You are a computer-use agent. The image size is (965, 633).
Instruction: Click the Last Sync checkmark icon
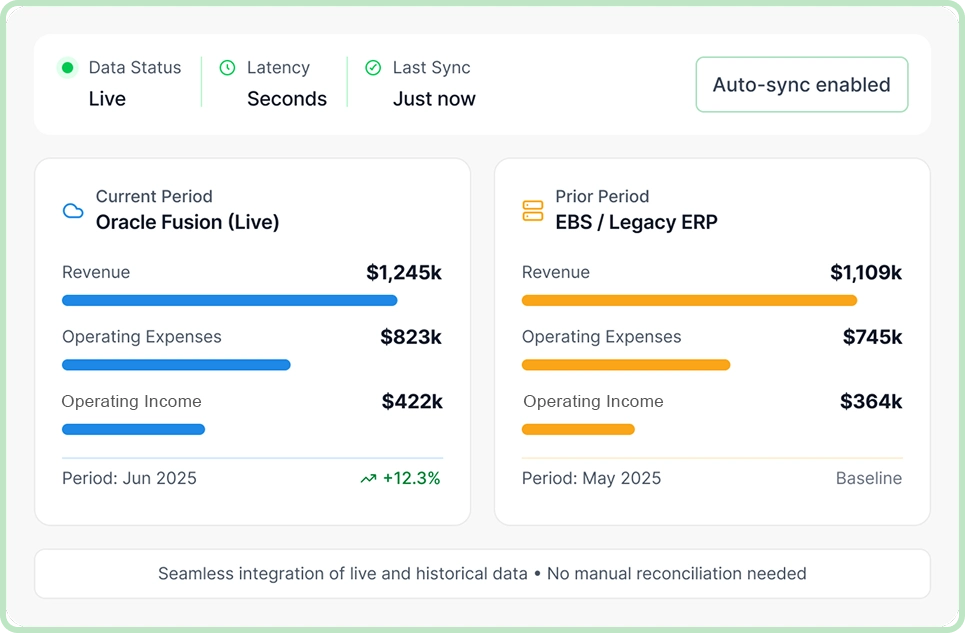[x=373, y=68]
